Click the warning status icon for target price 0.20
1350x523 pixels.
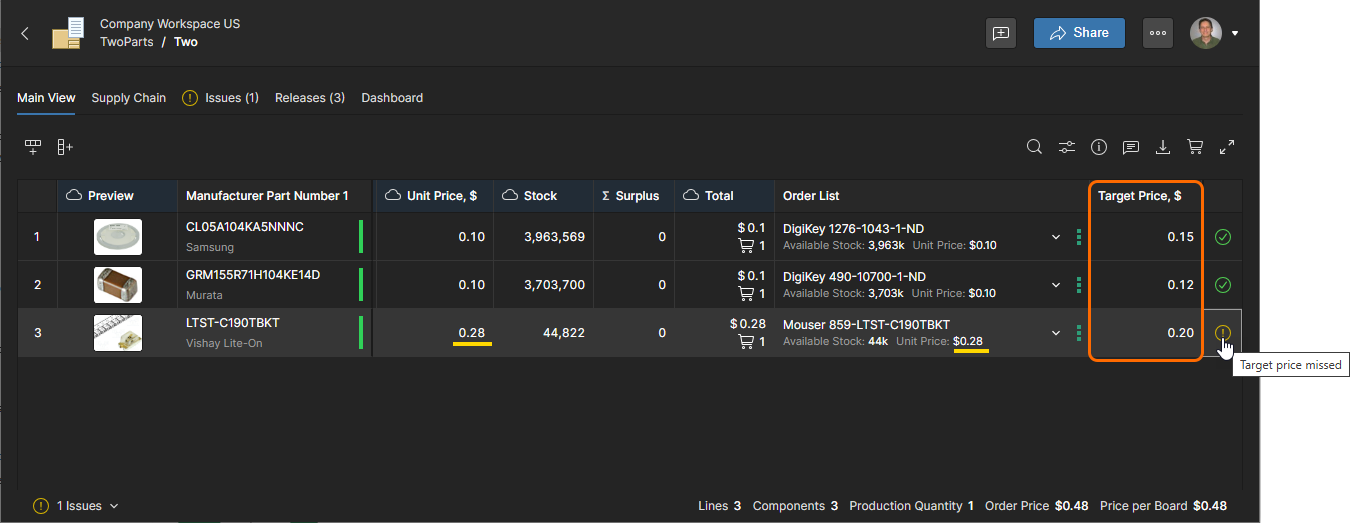[x=1222, y=333]
